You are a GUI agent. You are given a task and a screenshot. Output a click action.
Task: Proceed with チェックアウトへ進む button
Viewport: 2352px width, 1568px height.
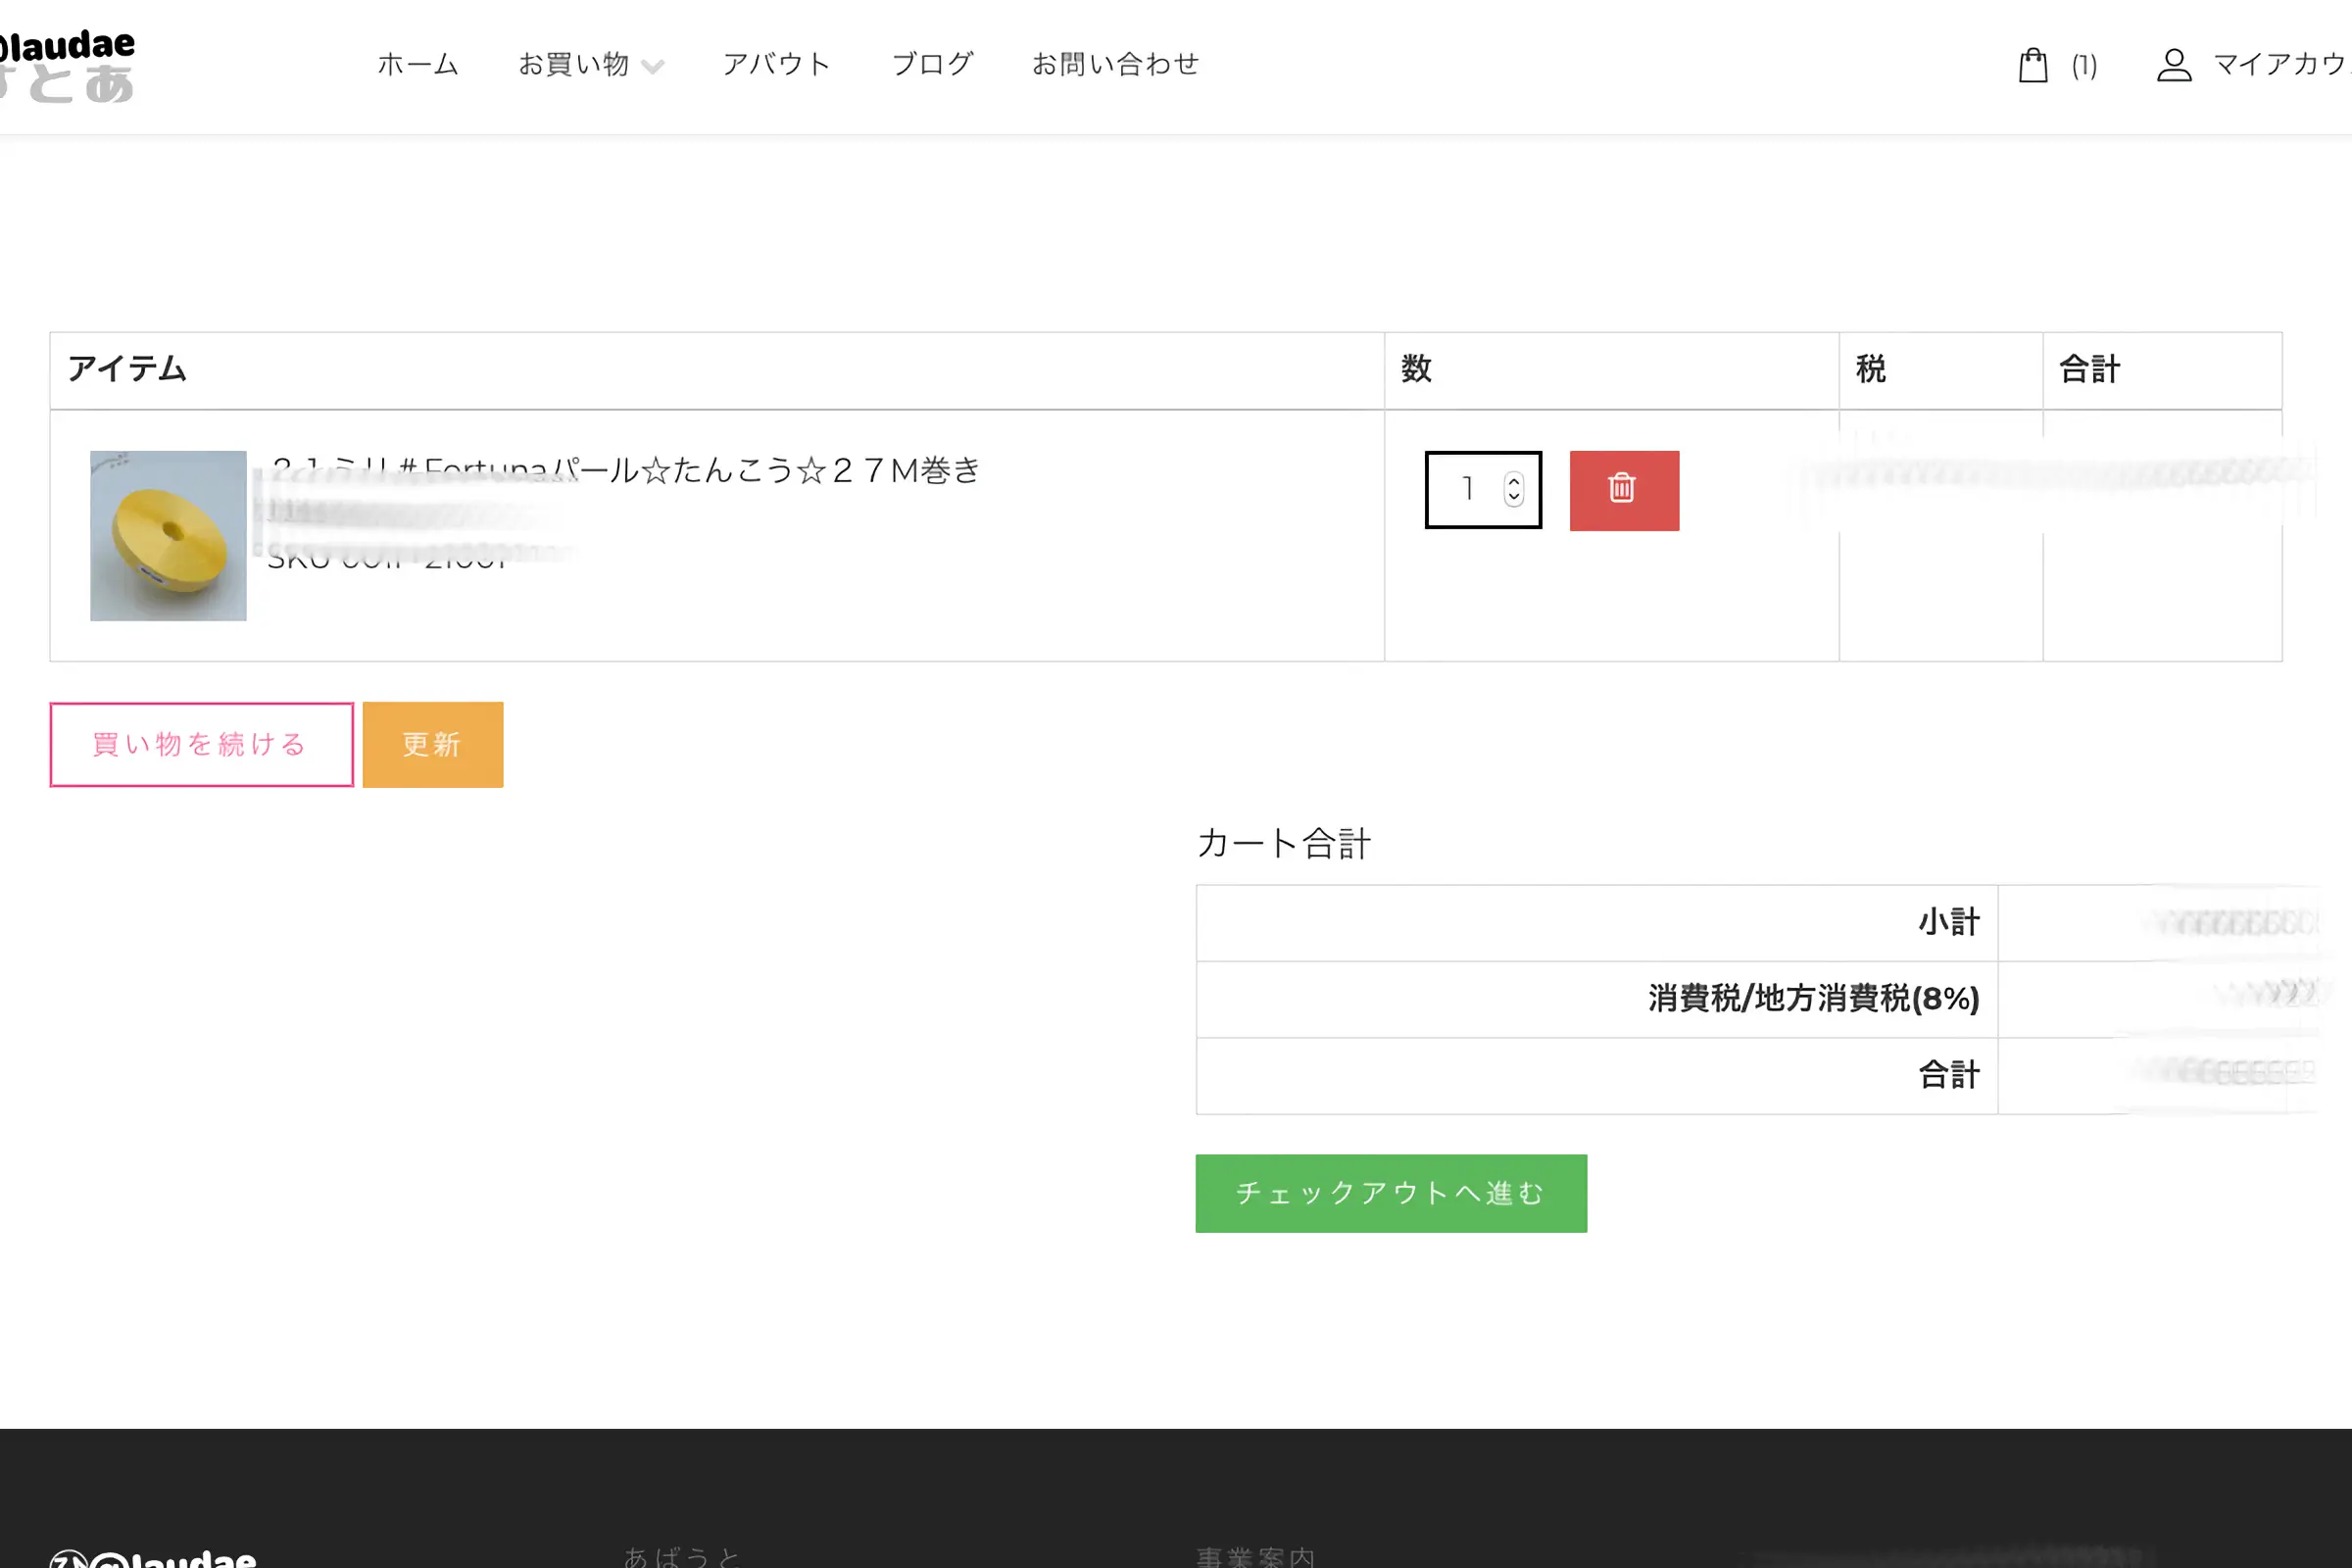[1390, 1193]
